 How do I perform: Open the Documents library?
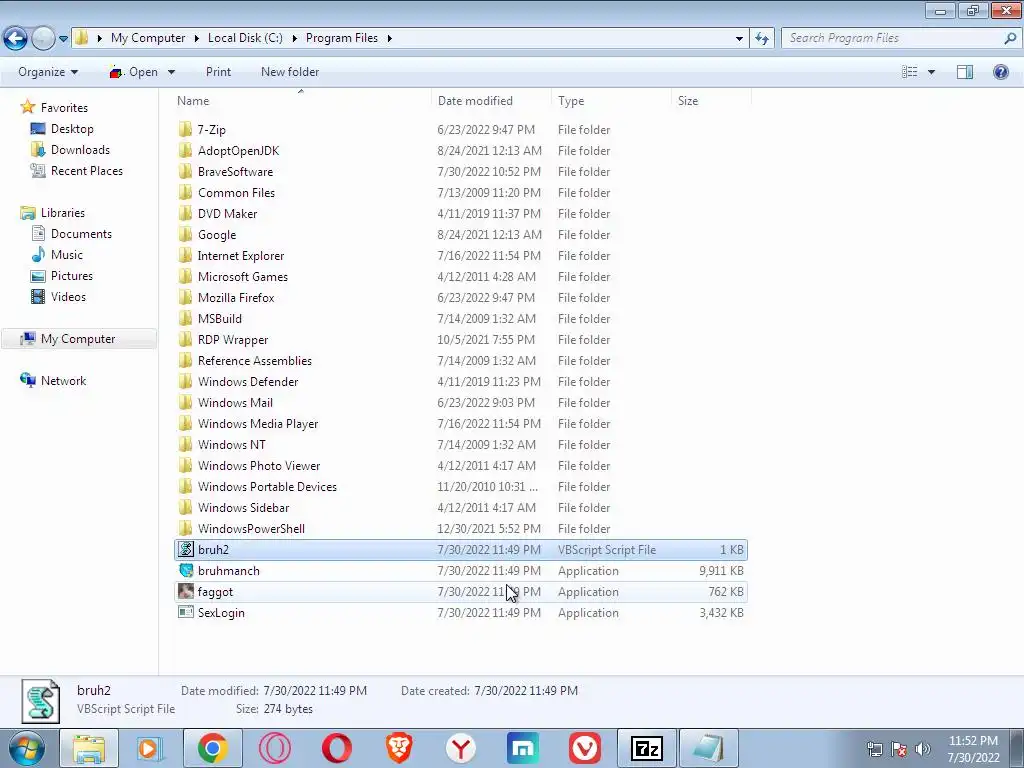coord(81,234)
